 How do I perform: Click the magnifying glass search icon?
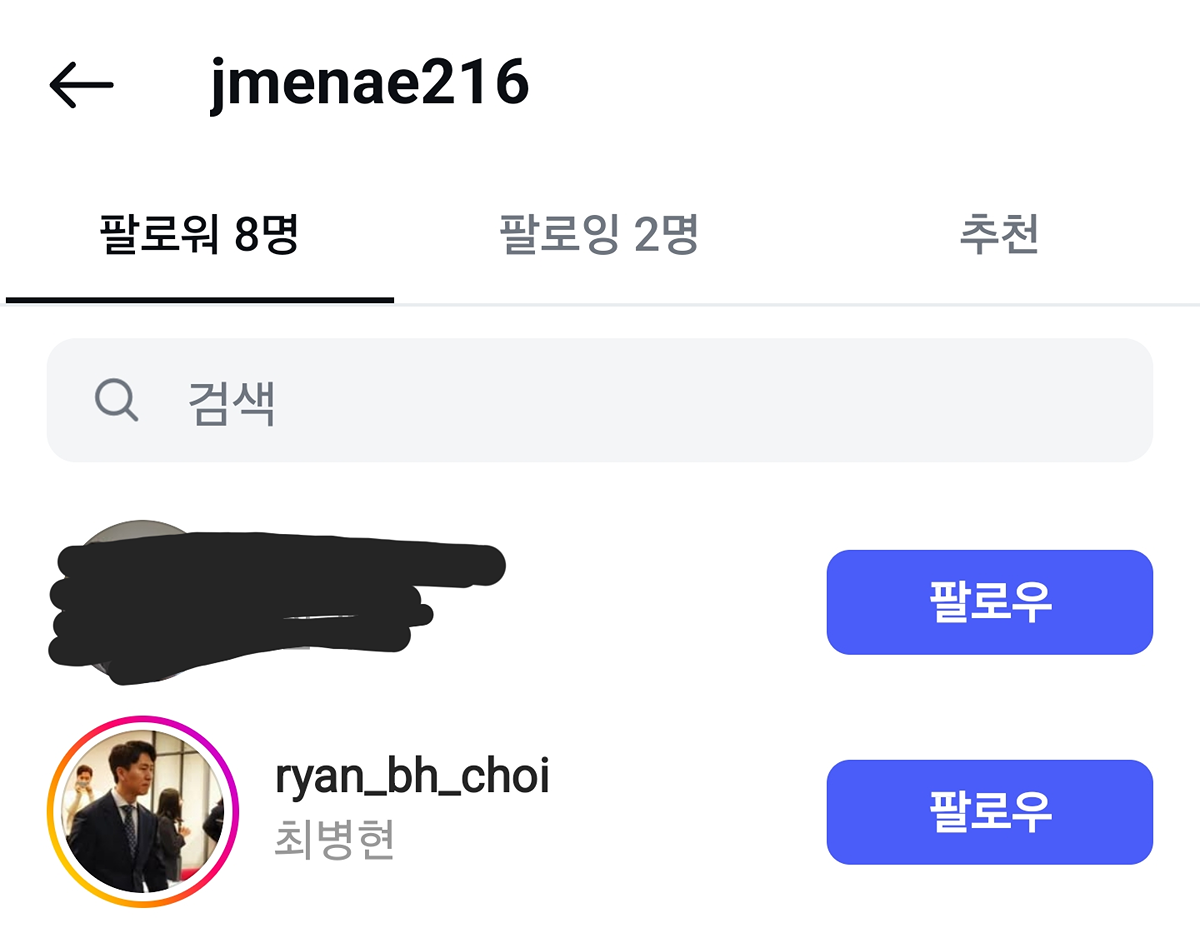116,401
